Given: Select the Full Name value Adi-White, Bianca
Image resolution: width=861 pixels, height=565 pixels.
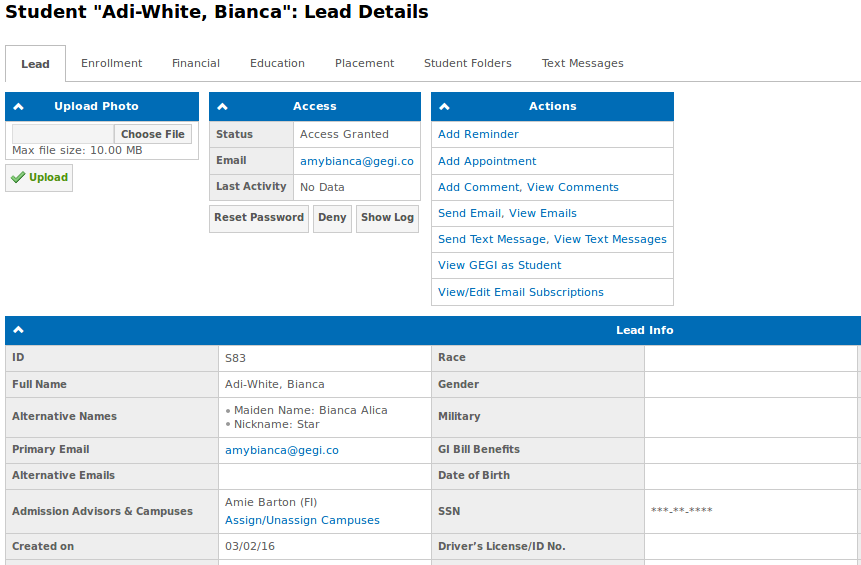Looking at the screenshot, I should (x=275, y=384).
